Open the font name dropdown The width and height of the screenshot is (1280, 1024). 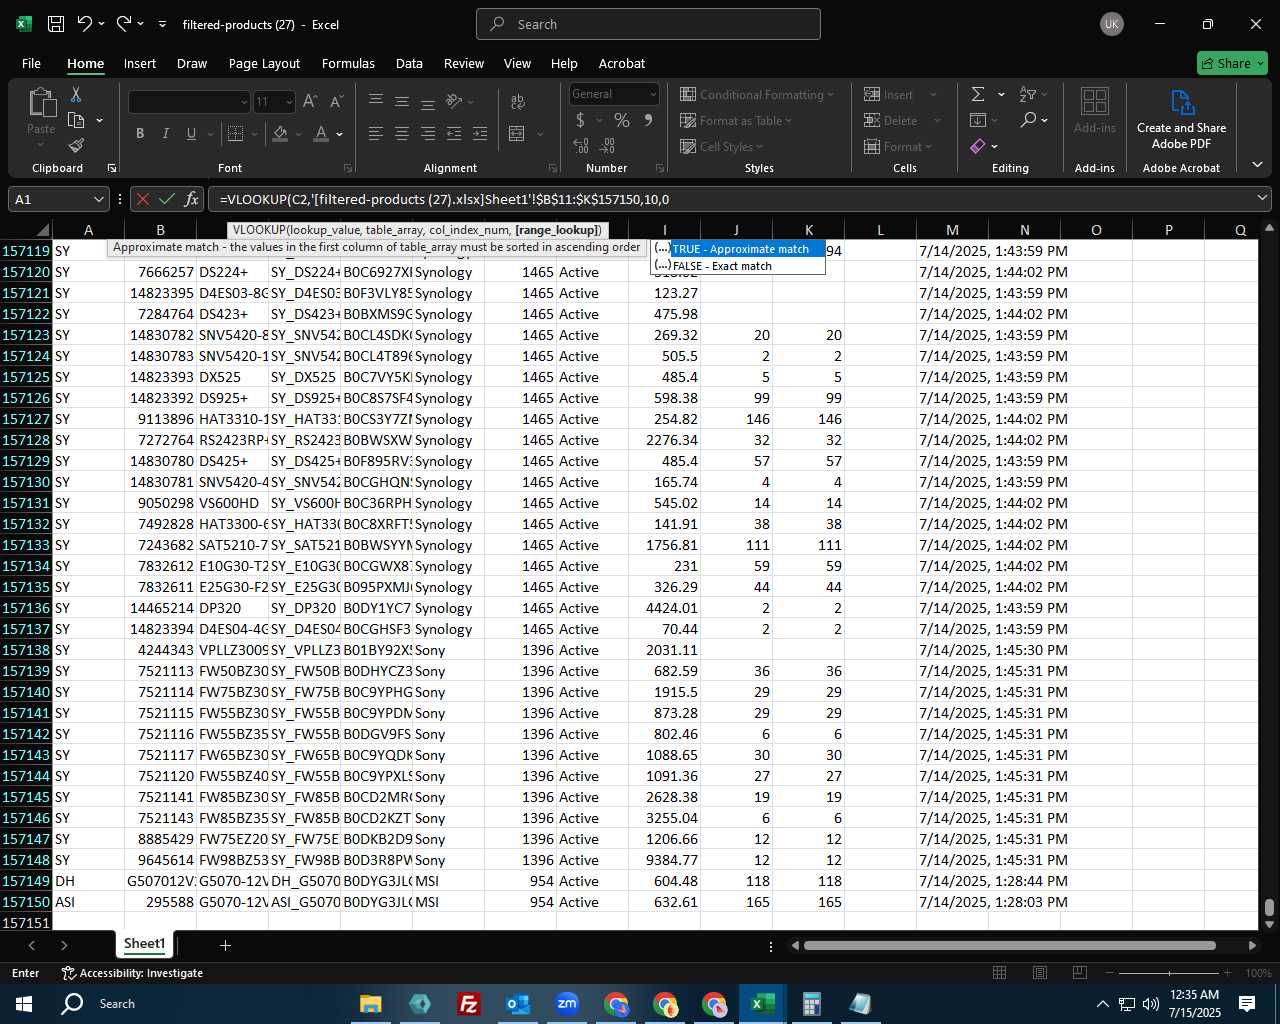(243, 101)
